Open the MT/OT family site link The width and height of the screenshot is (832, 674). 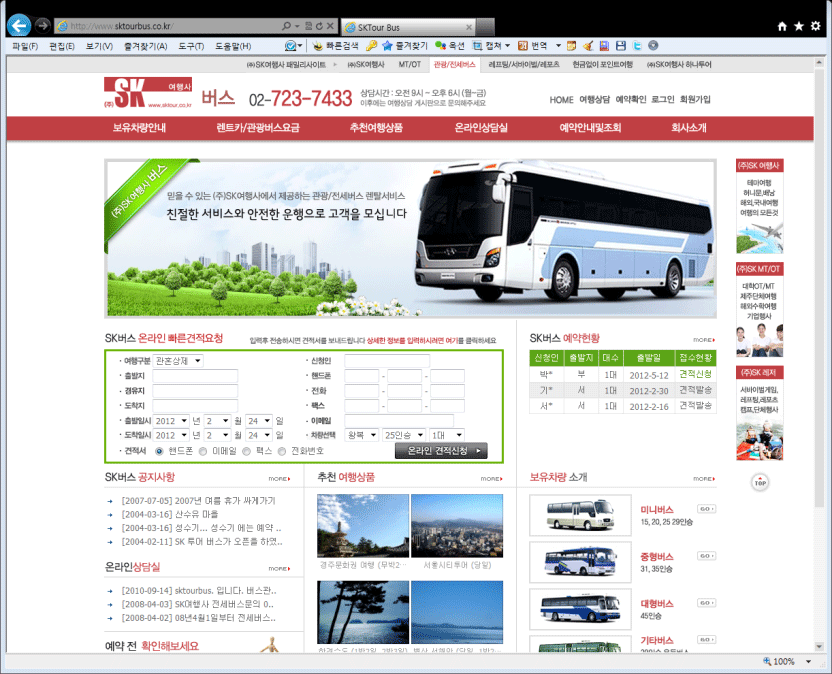pos(410,65)
